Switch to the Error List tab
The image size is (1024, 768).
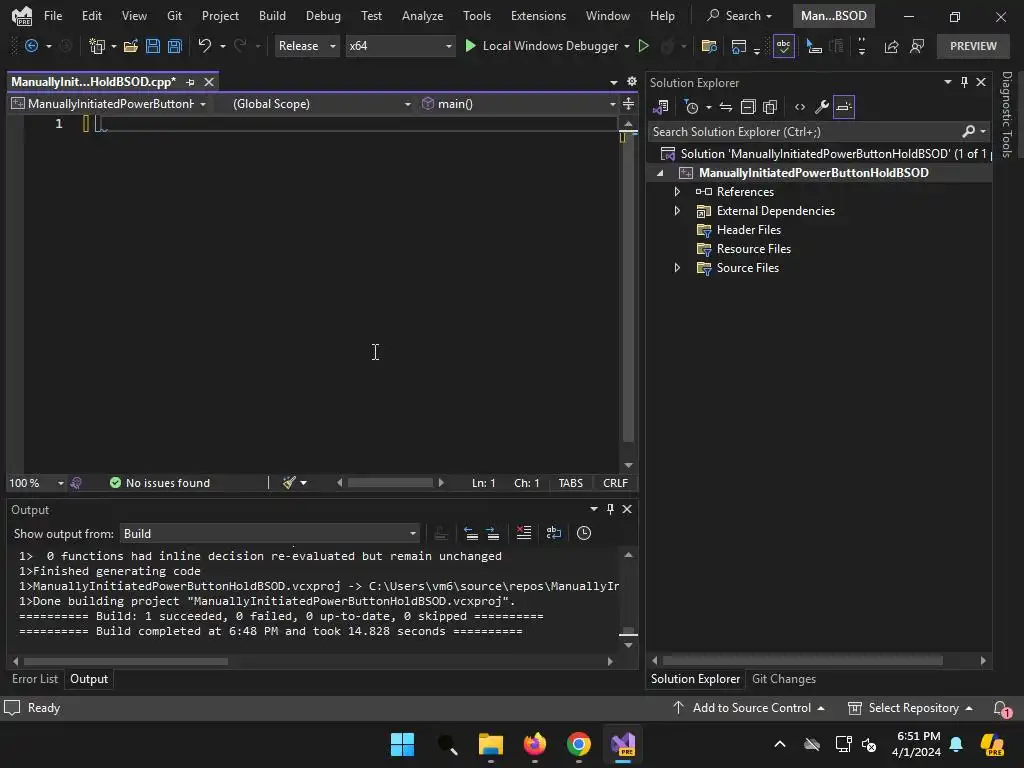[x=35, y=679]
